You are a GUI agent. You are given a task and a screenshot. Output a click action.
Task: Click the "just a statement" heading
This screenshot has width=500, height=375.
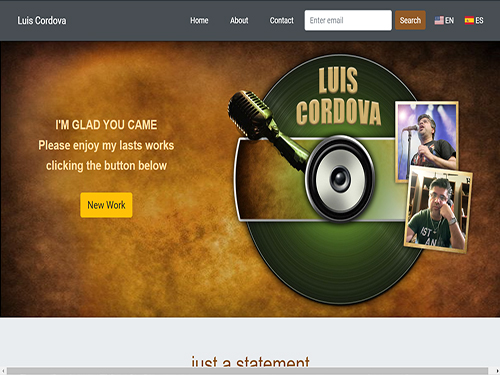250,361
